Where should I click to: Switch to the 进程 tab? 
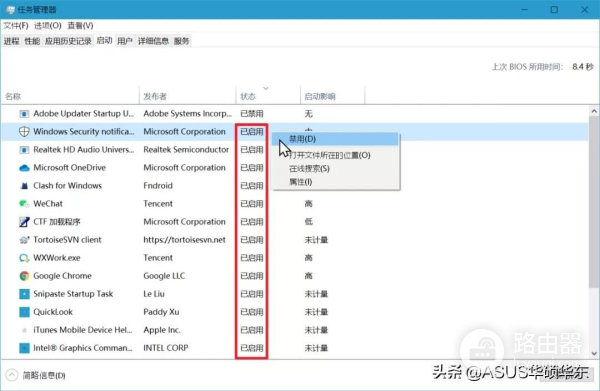coord(11,41)
